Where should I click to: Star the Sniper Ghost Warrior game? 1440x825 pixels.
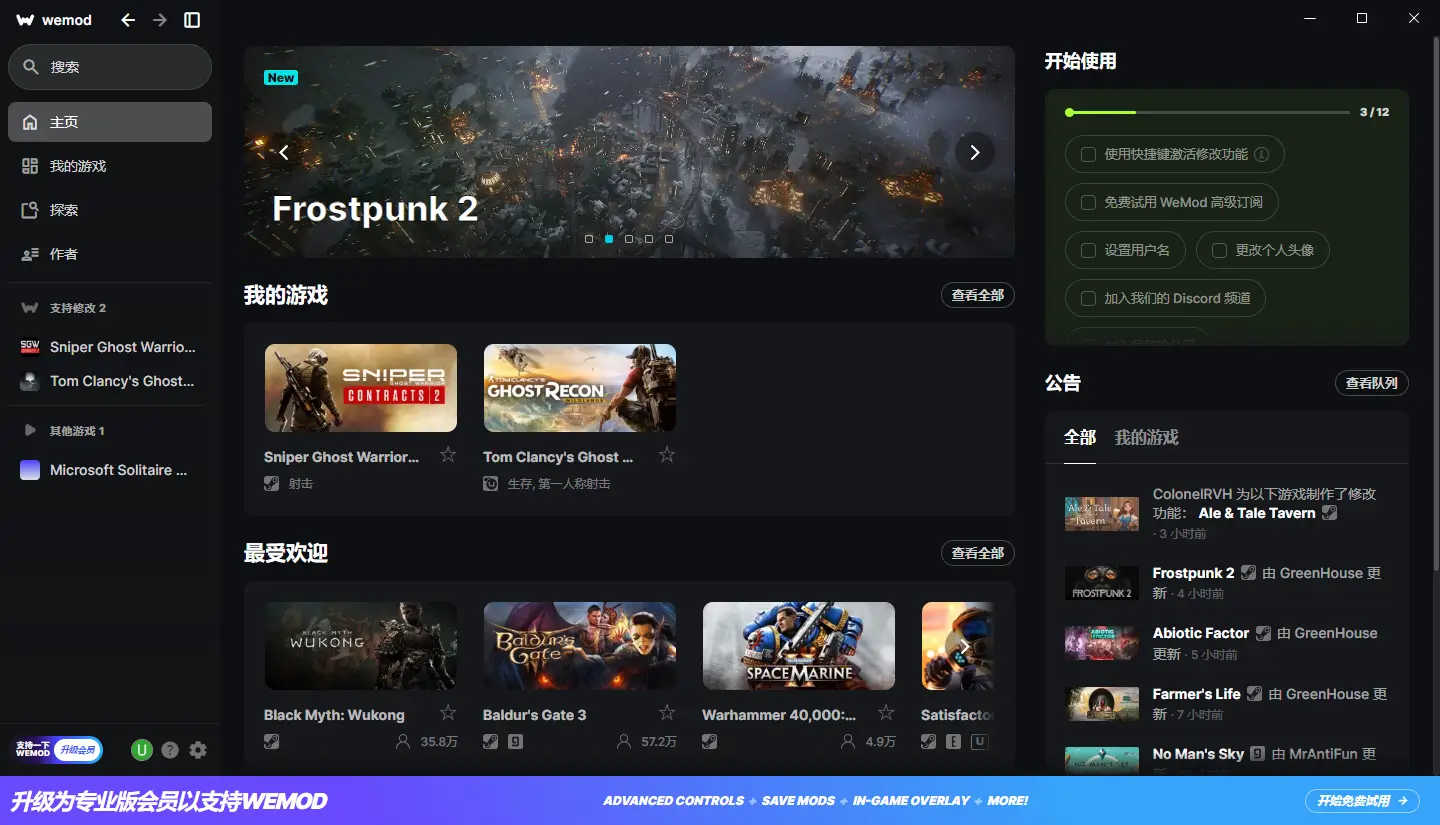[x=448, y=455]
